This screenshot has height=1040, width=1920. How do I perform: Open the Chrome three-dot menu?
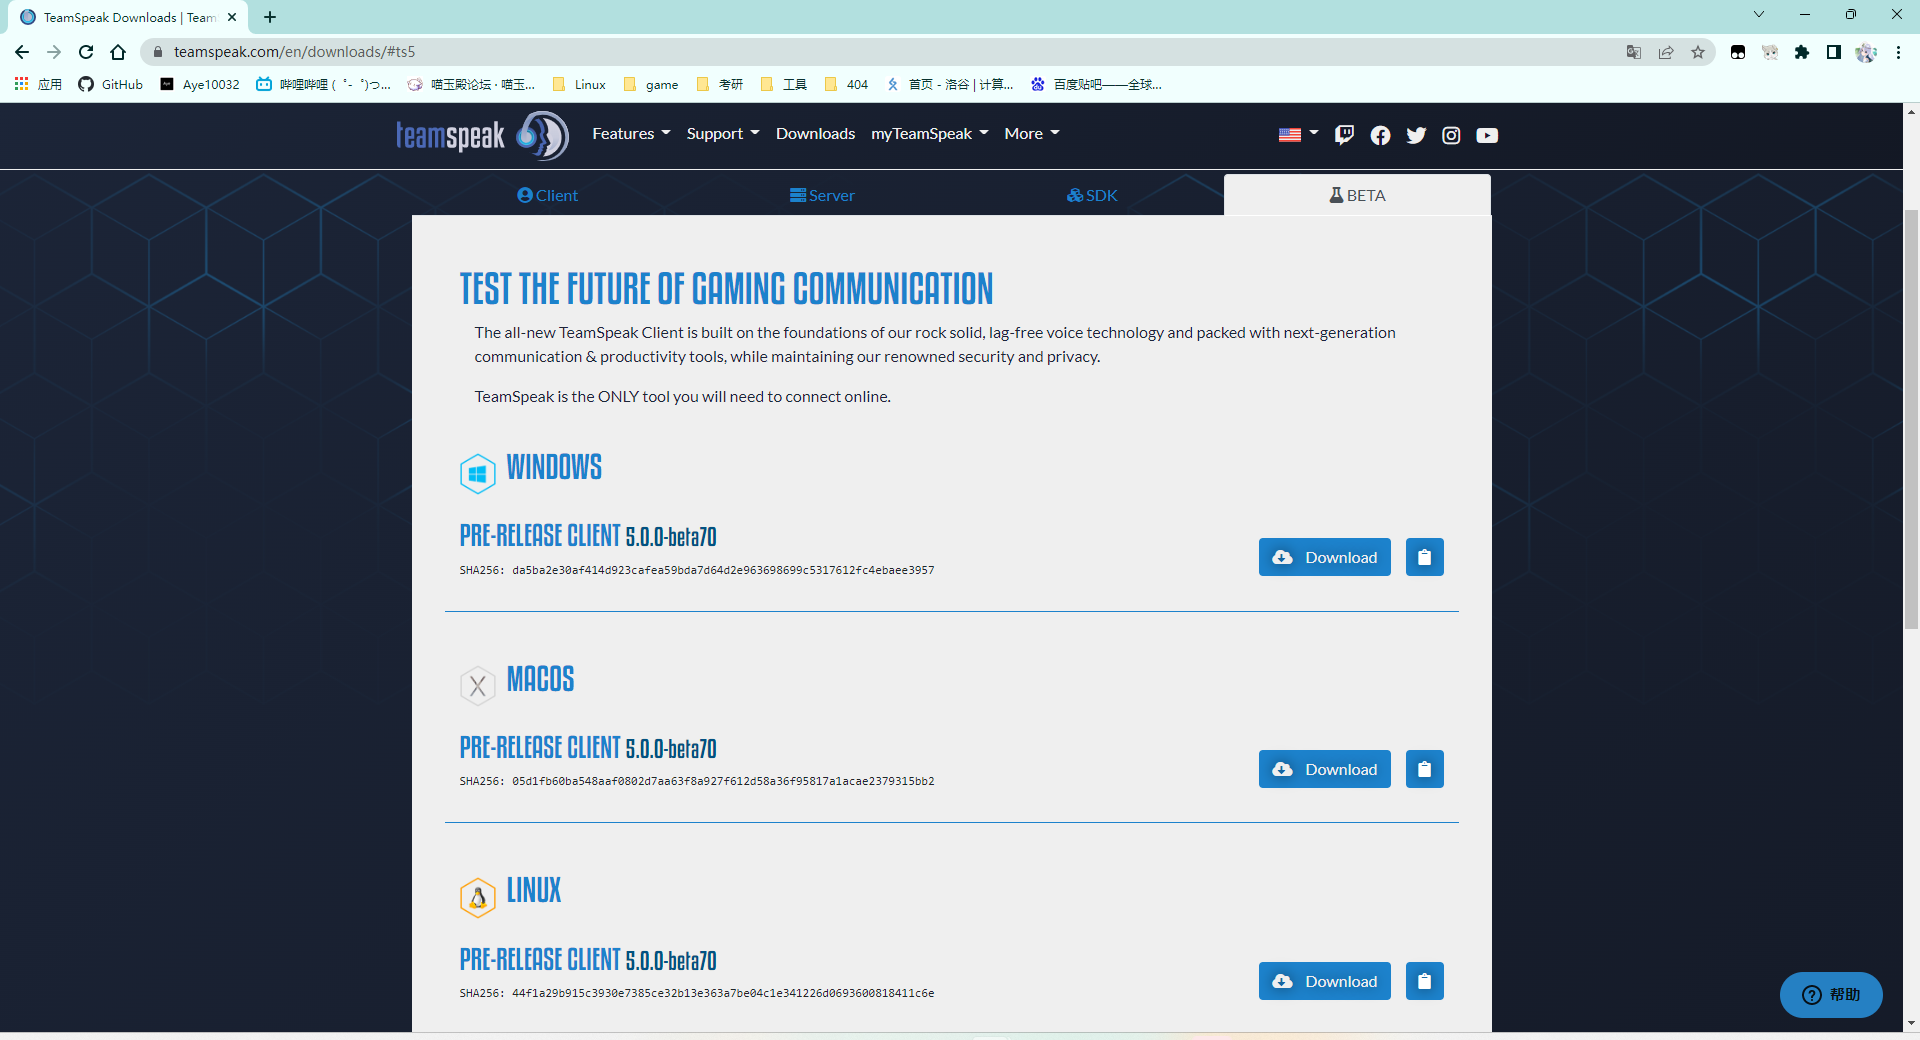click(x=1898, y=52)
